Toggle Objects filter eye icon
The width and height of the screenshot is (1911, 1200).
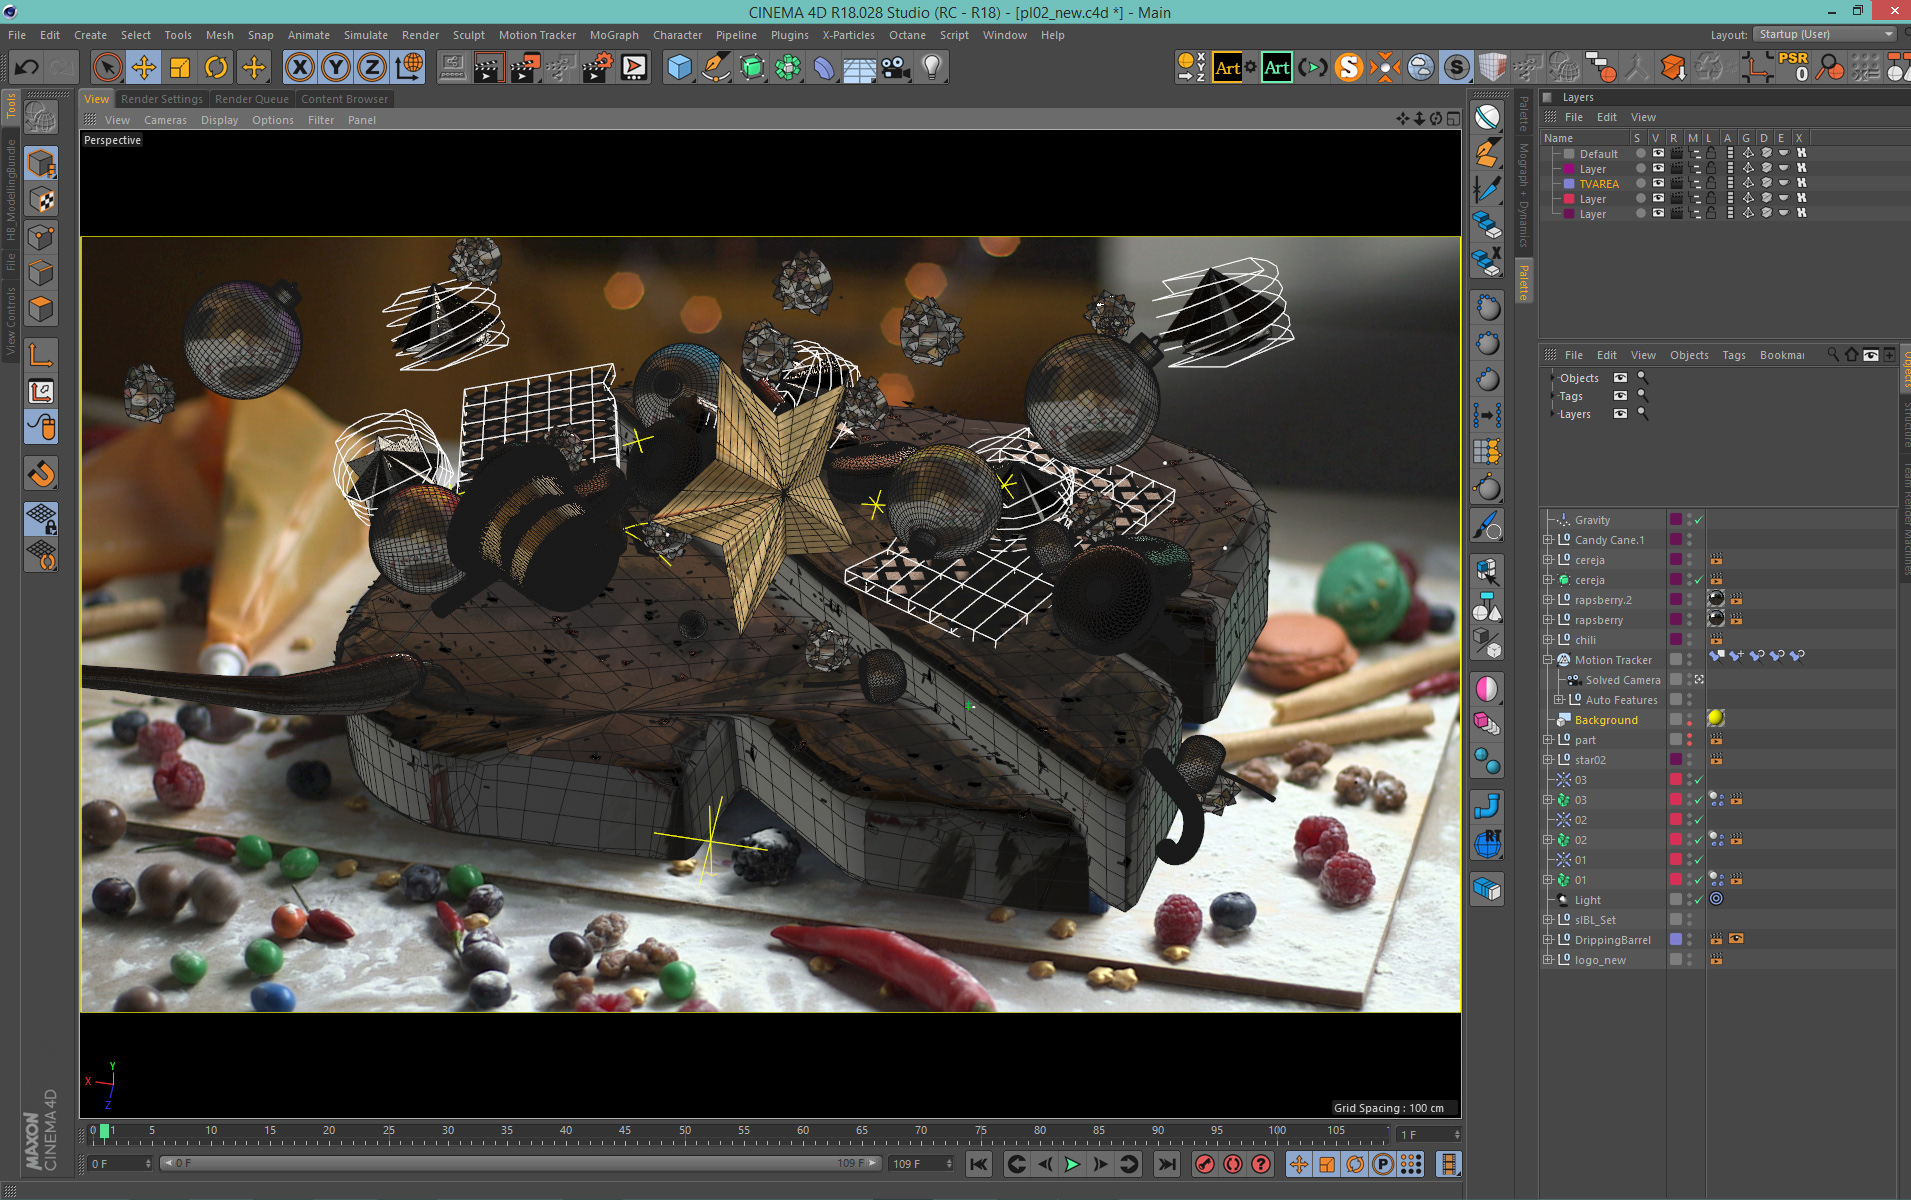click(x=1620, y=378)
